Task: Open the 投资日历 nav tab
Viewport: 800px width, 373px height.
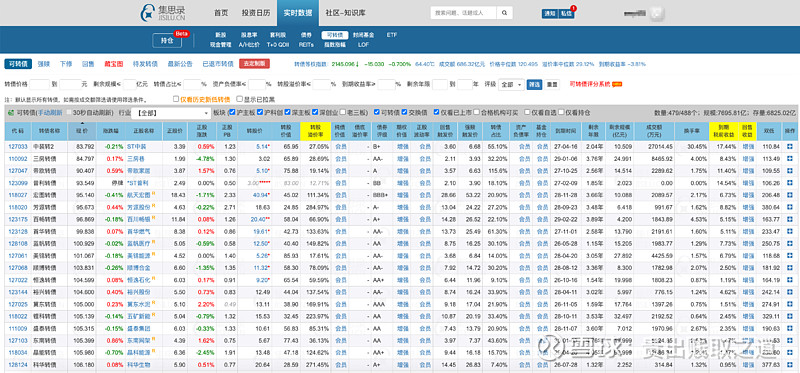Action: 256,13
